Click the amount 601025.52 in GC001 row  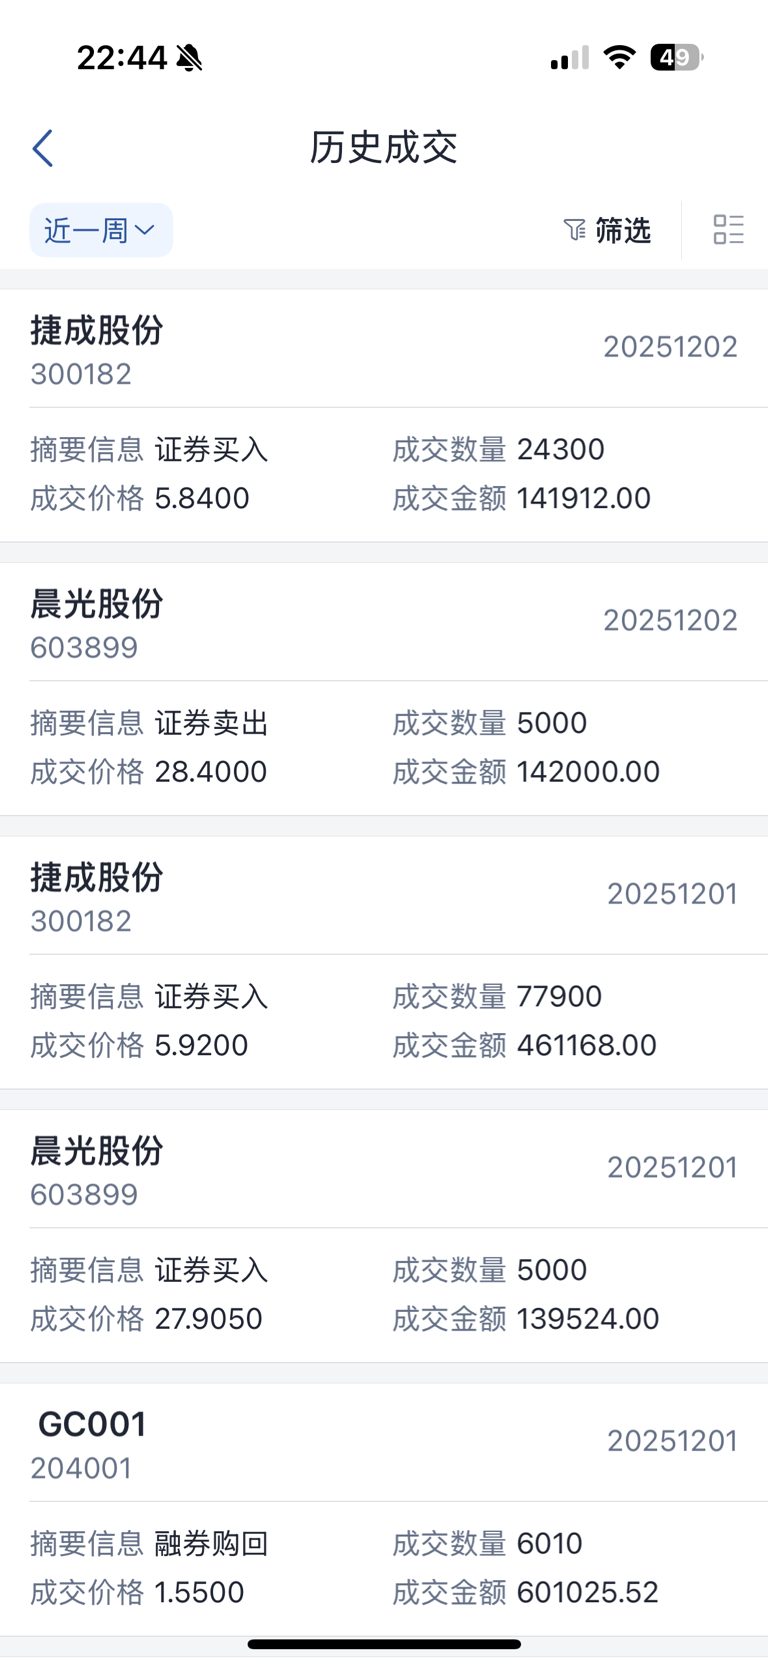click(x=588, y=1592)
